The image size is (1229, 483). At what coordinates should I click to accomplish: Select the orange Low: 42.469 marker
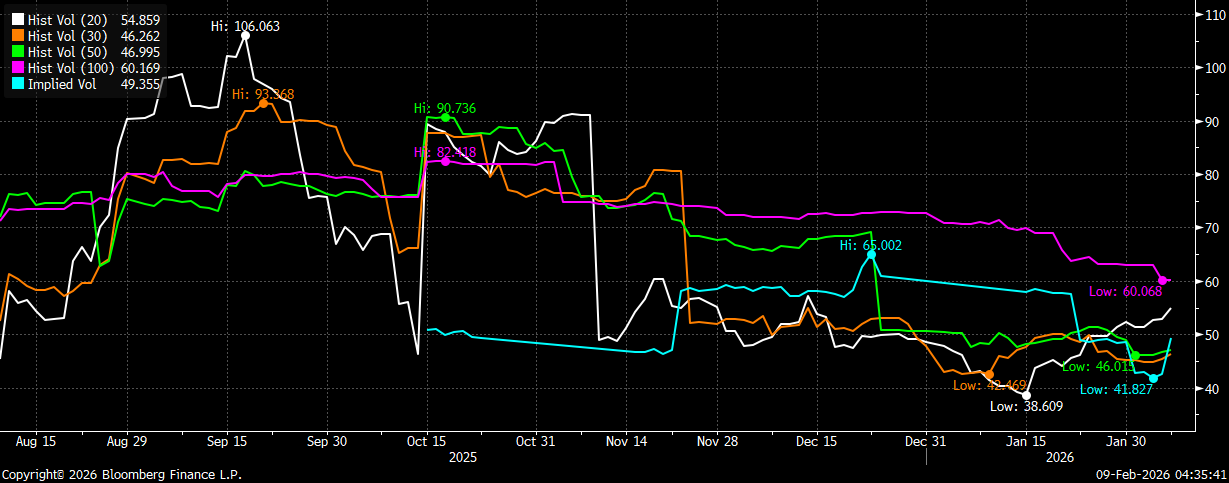pyautogui.click(x=989, y=374)
